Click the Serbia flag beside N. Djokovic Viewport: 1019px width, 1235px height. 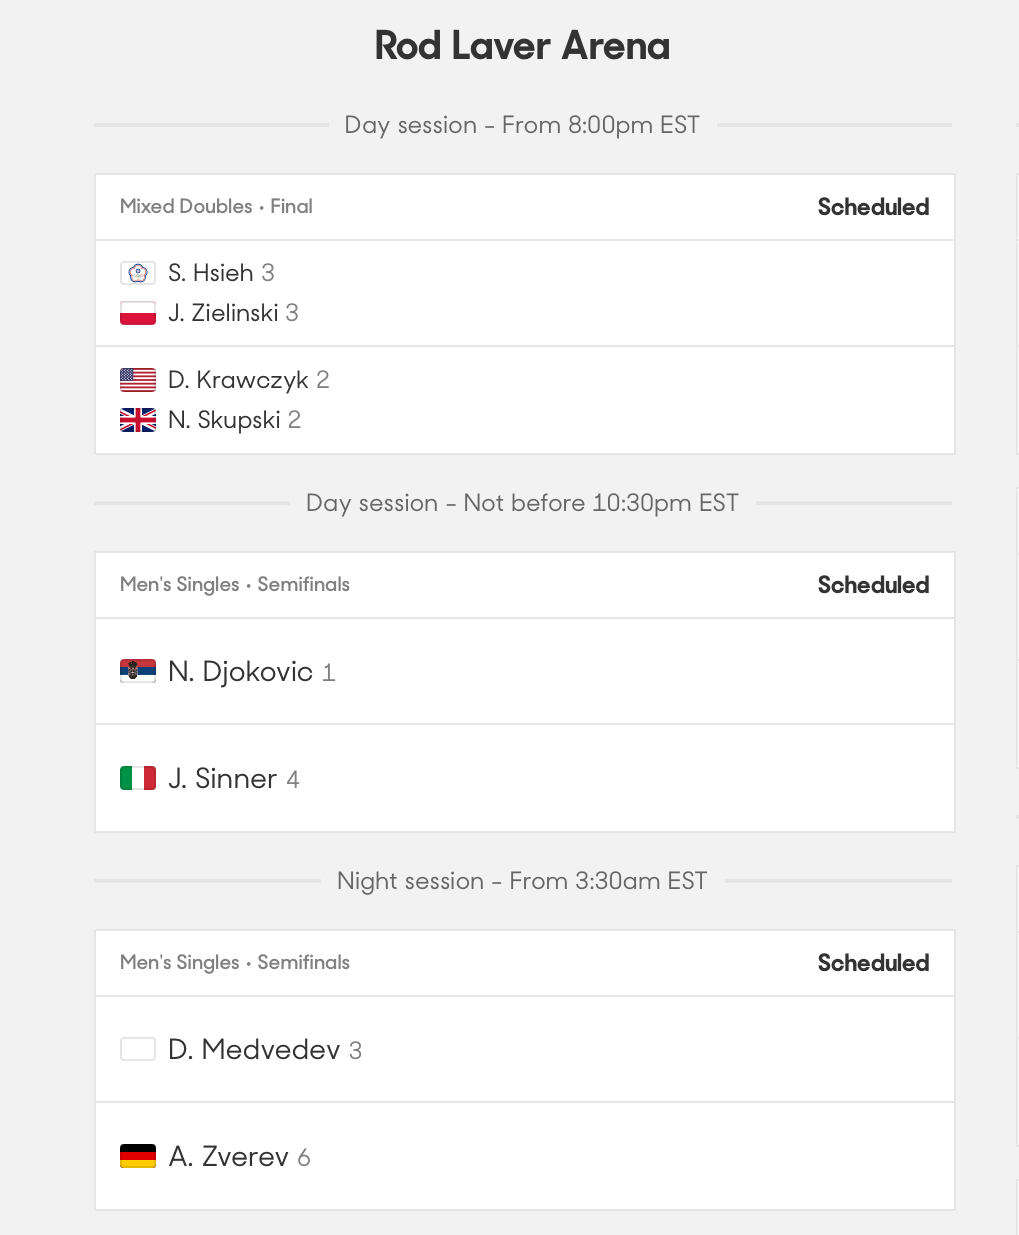138,671
